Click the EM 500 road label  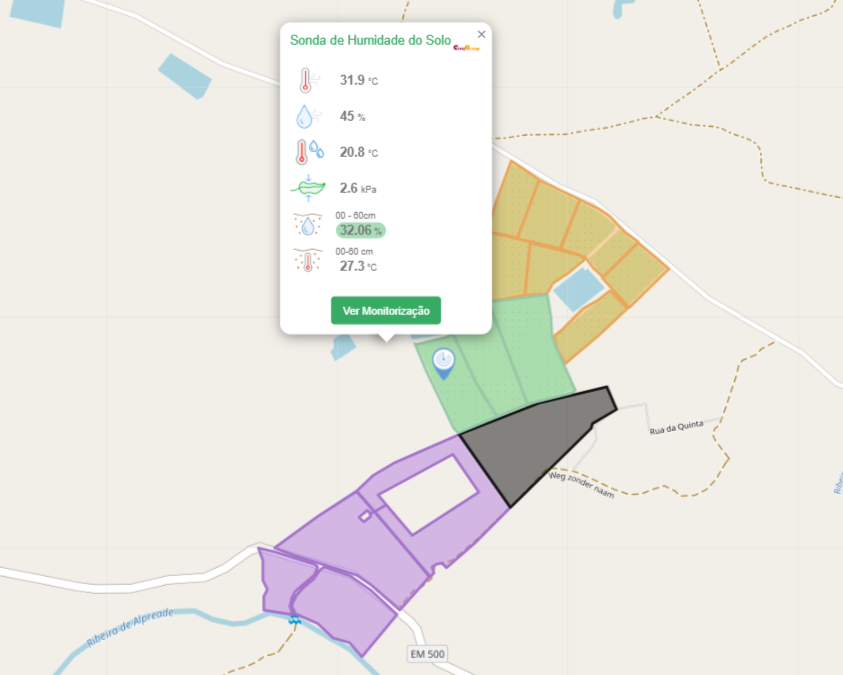(427, 654)
